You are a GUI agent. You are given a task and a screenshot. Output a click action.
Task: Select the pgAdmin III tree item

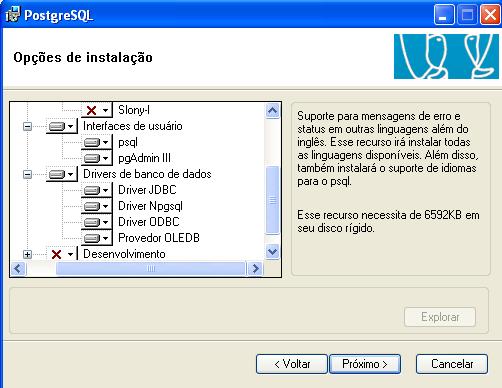point(144,158)
